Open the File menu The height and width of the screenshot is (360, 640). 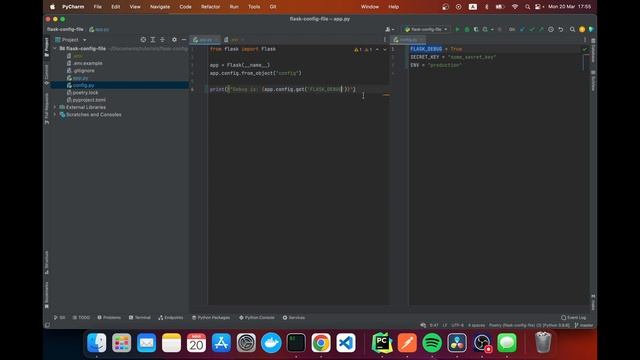98,7
